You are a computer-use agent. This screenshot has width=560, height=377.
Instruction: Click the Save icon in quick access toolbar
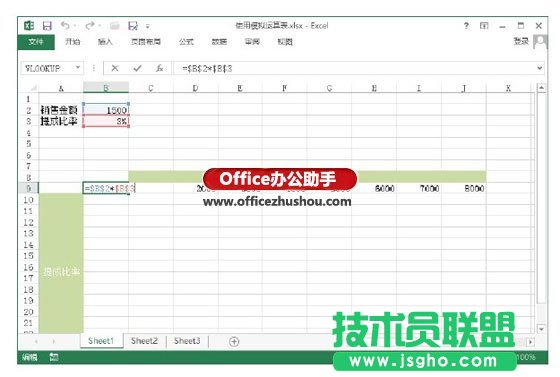47,26
